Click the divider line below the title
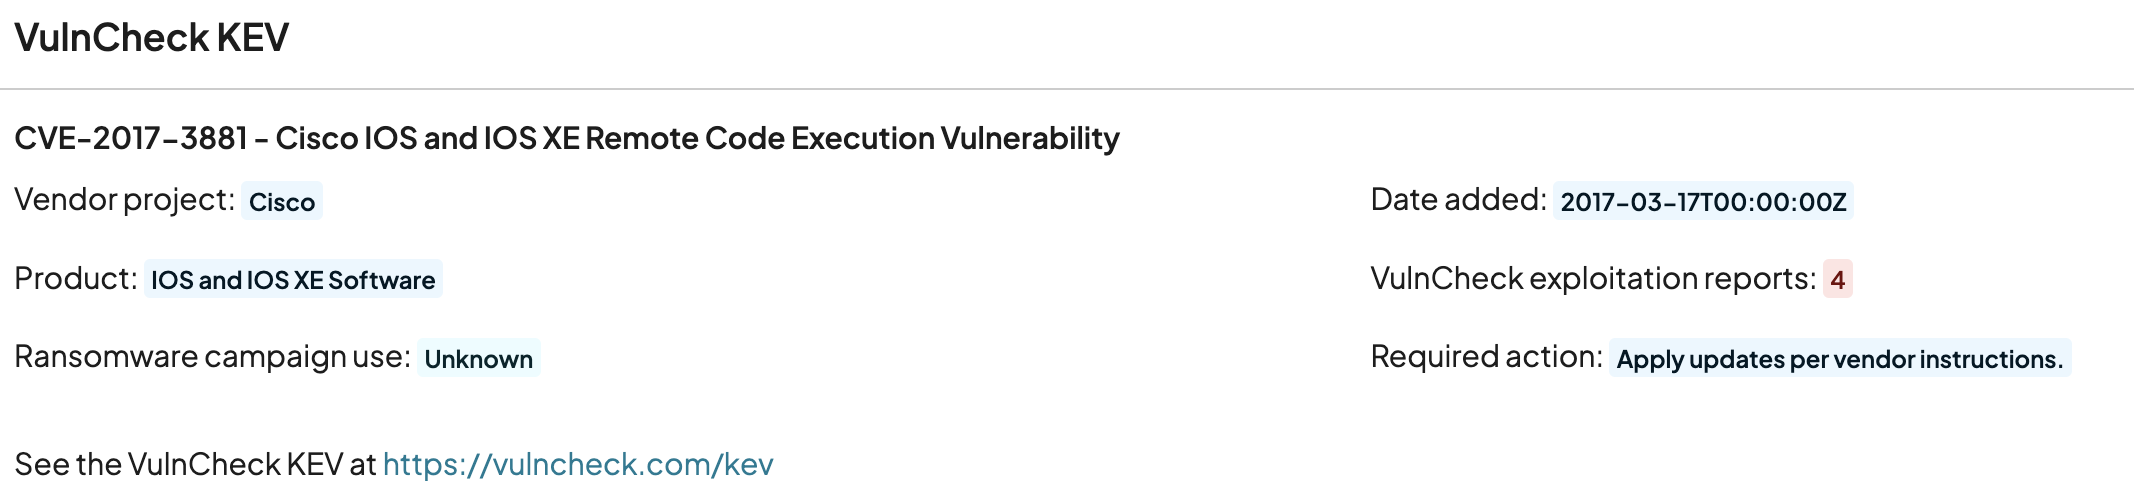The height and width of the screenshot is (498, 2134). click(1066, 89)
